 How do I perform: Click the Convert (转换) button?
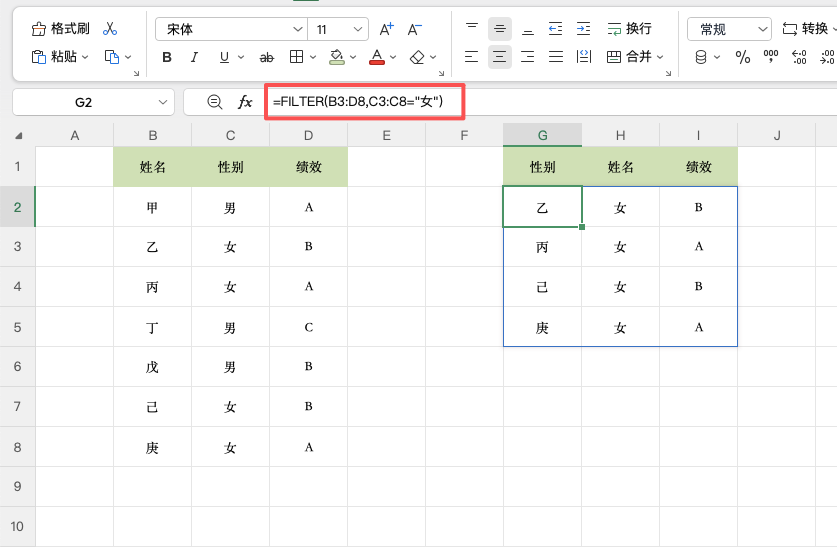[x=805, y=29]
